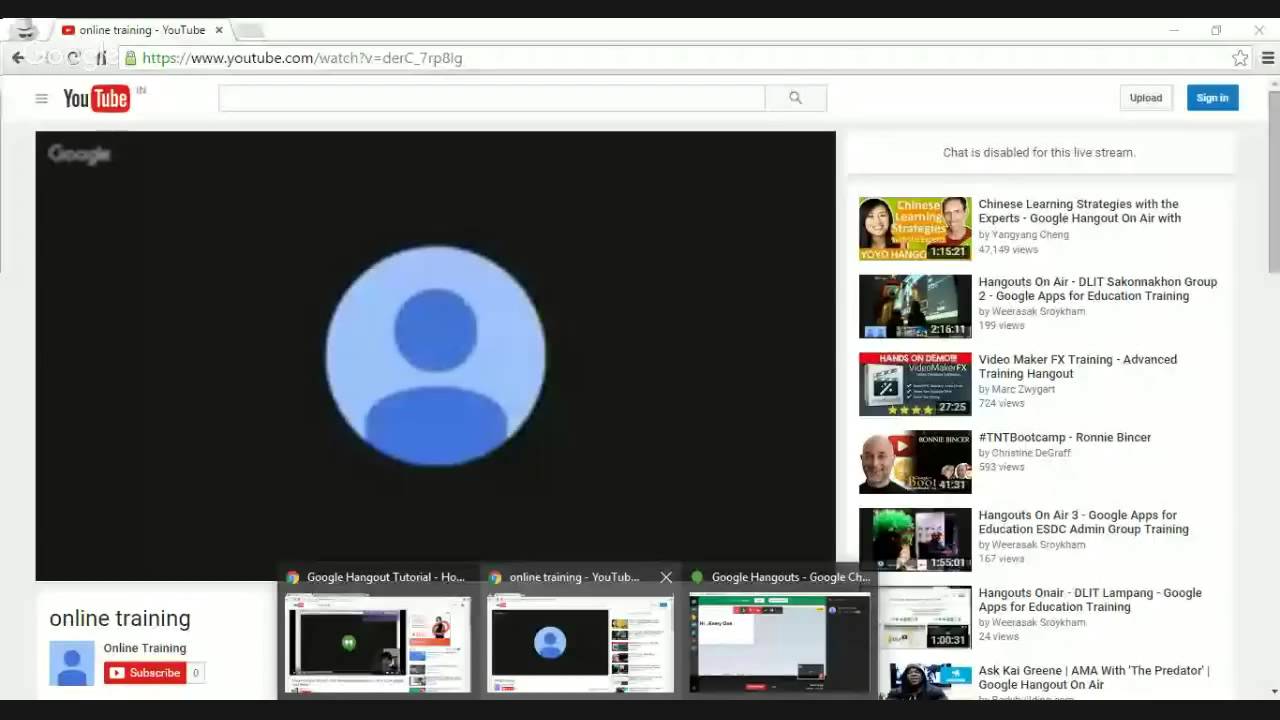Focus the YouTube search input field
Screen dimensions: 1280x720
[x=492, y=98]
